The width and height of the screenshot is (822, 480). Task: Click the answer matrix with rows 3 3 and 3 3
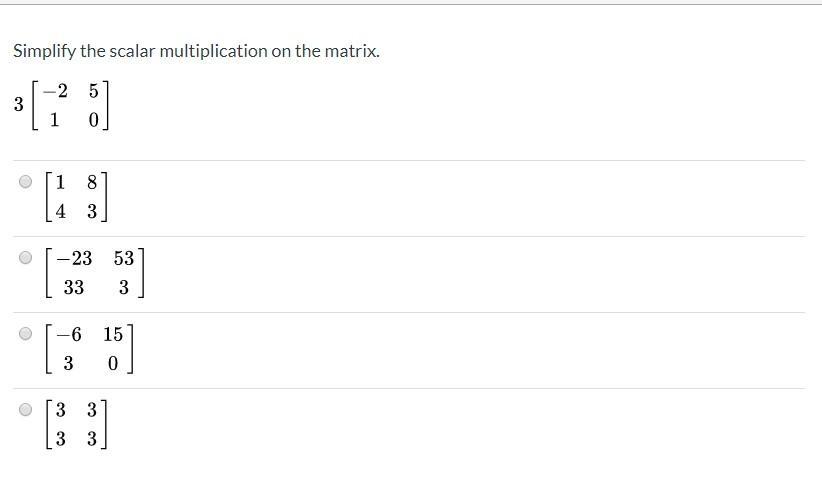pyautogui.click(x=77, y=424)
